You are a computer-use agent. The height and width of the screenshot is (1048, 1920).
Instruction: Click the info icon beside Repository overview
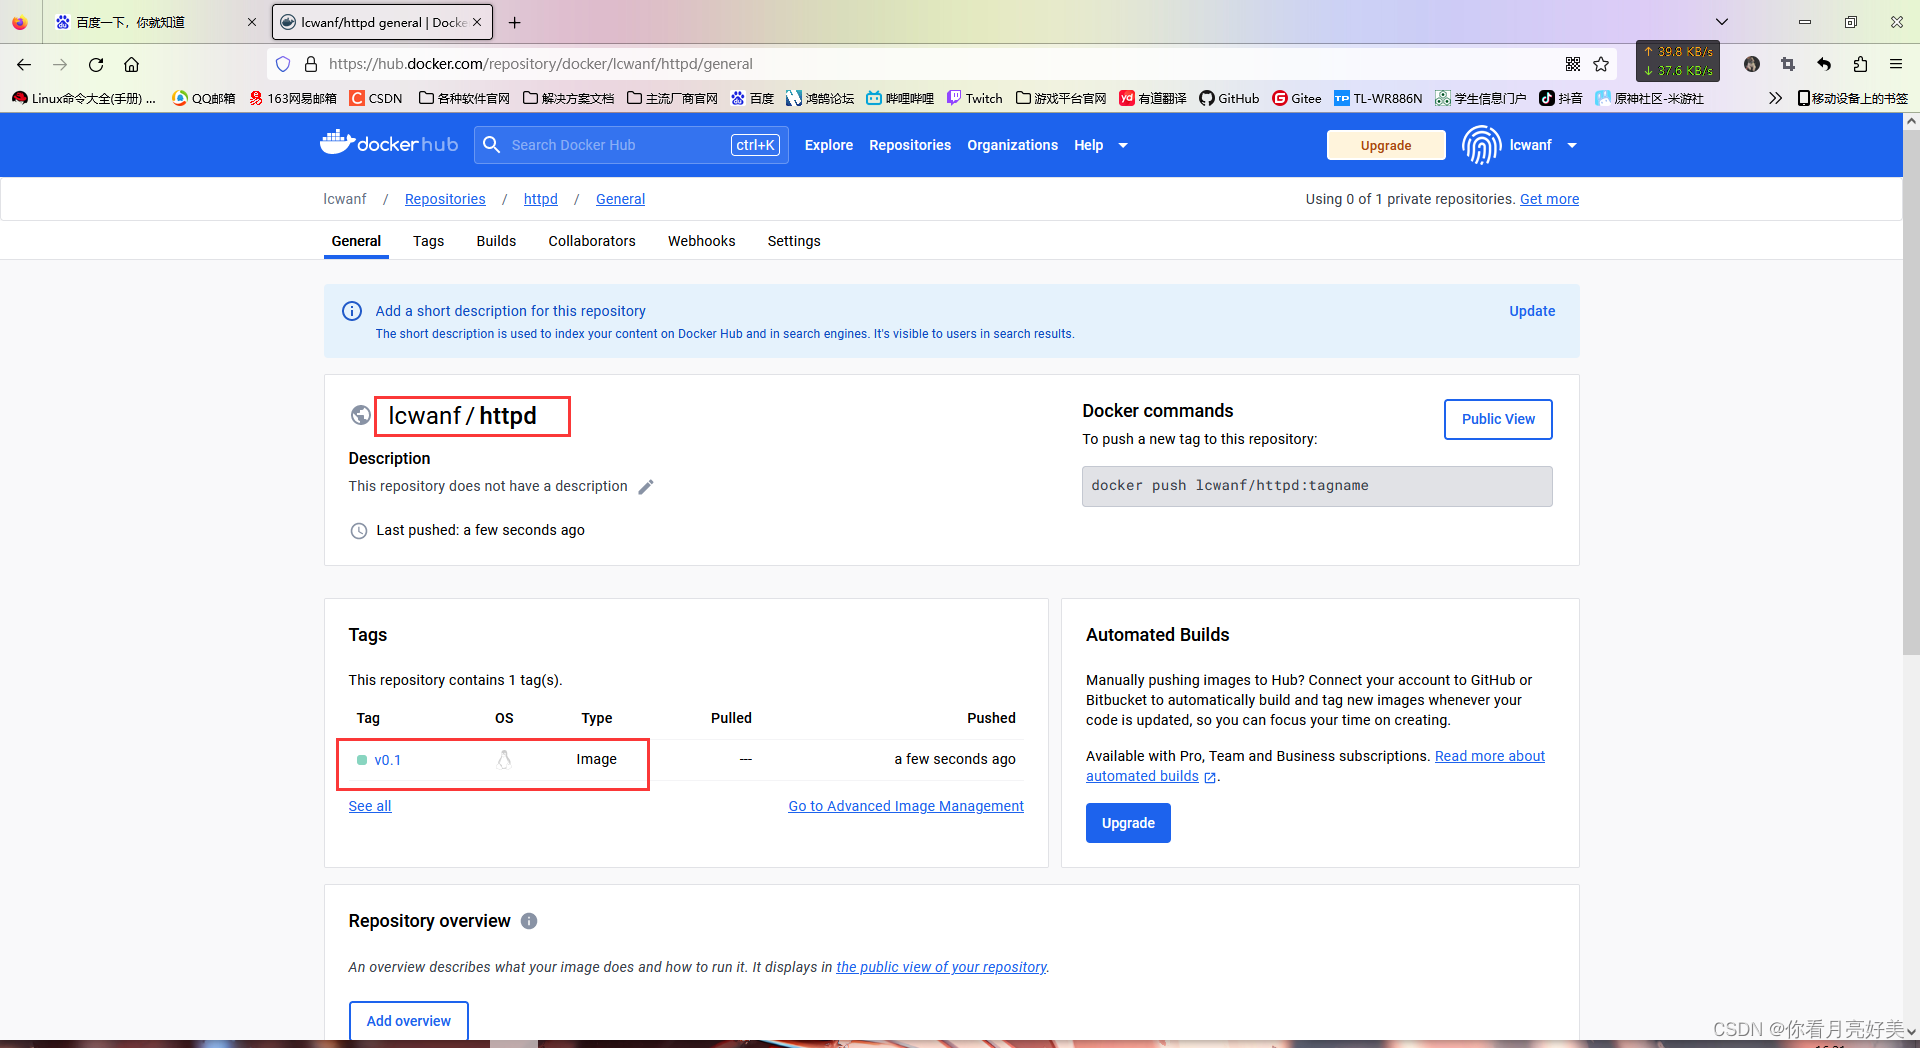pyautogui.click(x=529, y=921)
